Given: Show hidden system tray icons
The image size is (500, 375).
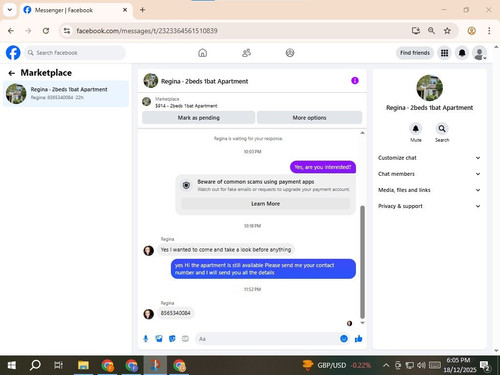Looking at the screenshot, I should (x=386, y=366).
